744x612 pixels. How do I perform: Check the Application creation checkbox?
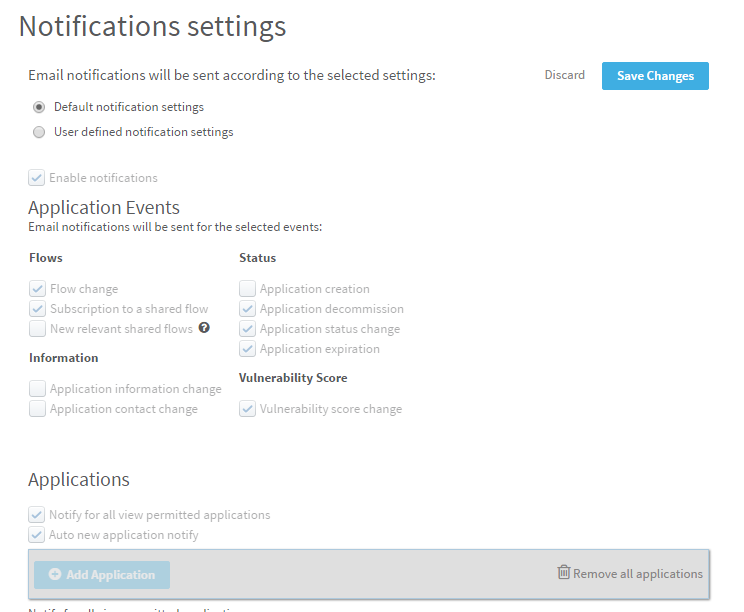[248, 289]
